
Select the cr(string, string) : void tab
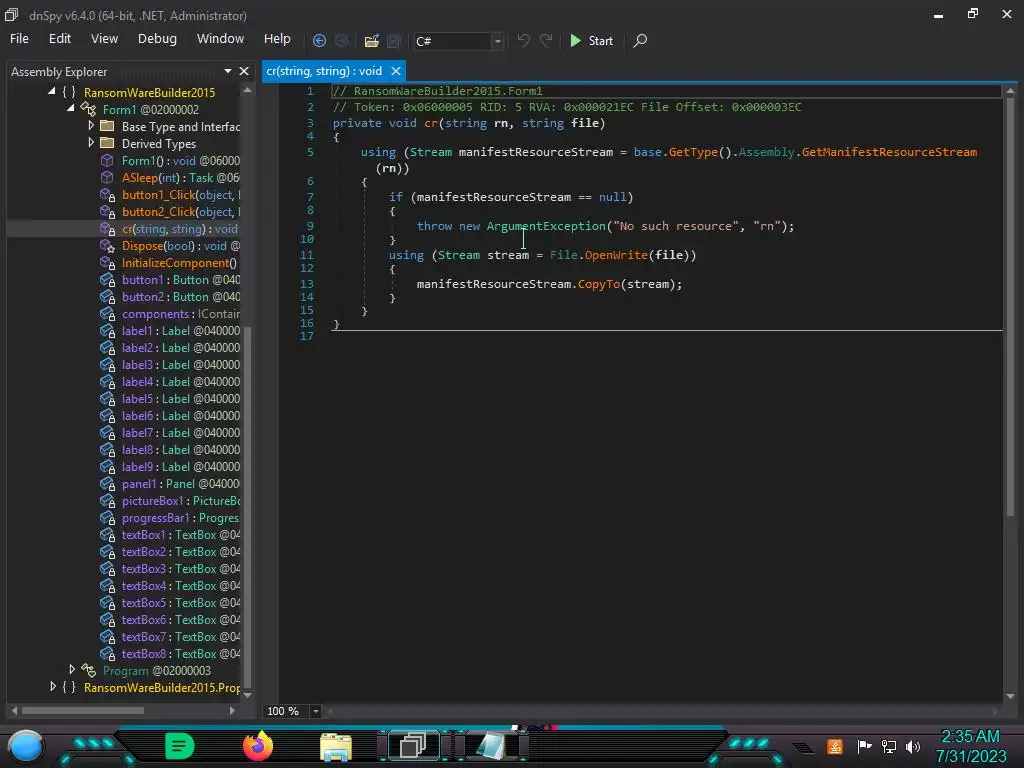tap(324, 71)
